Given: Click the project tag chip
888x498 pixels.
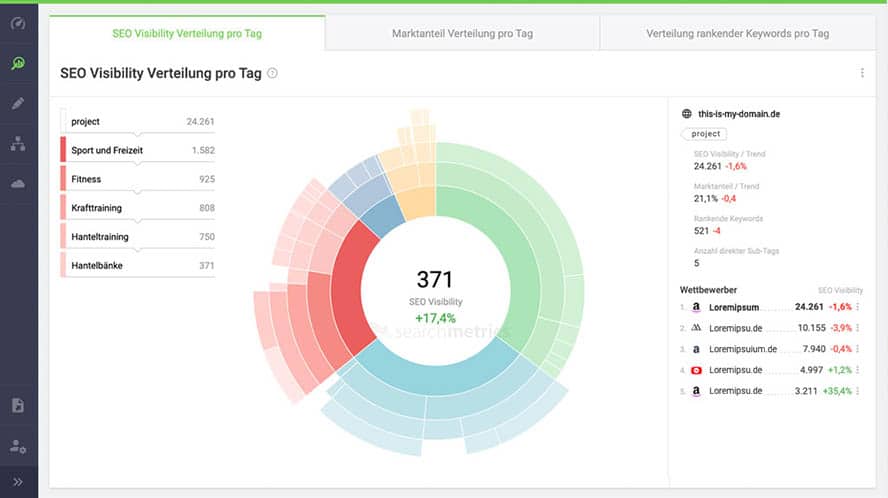Looking at the screenshot, I should click(x=705, y=134).
